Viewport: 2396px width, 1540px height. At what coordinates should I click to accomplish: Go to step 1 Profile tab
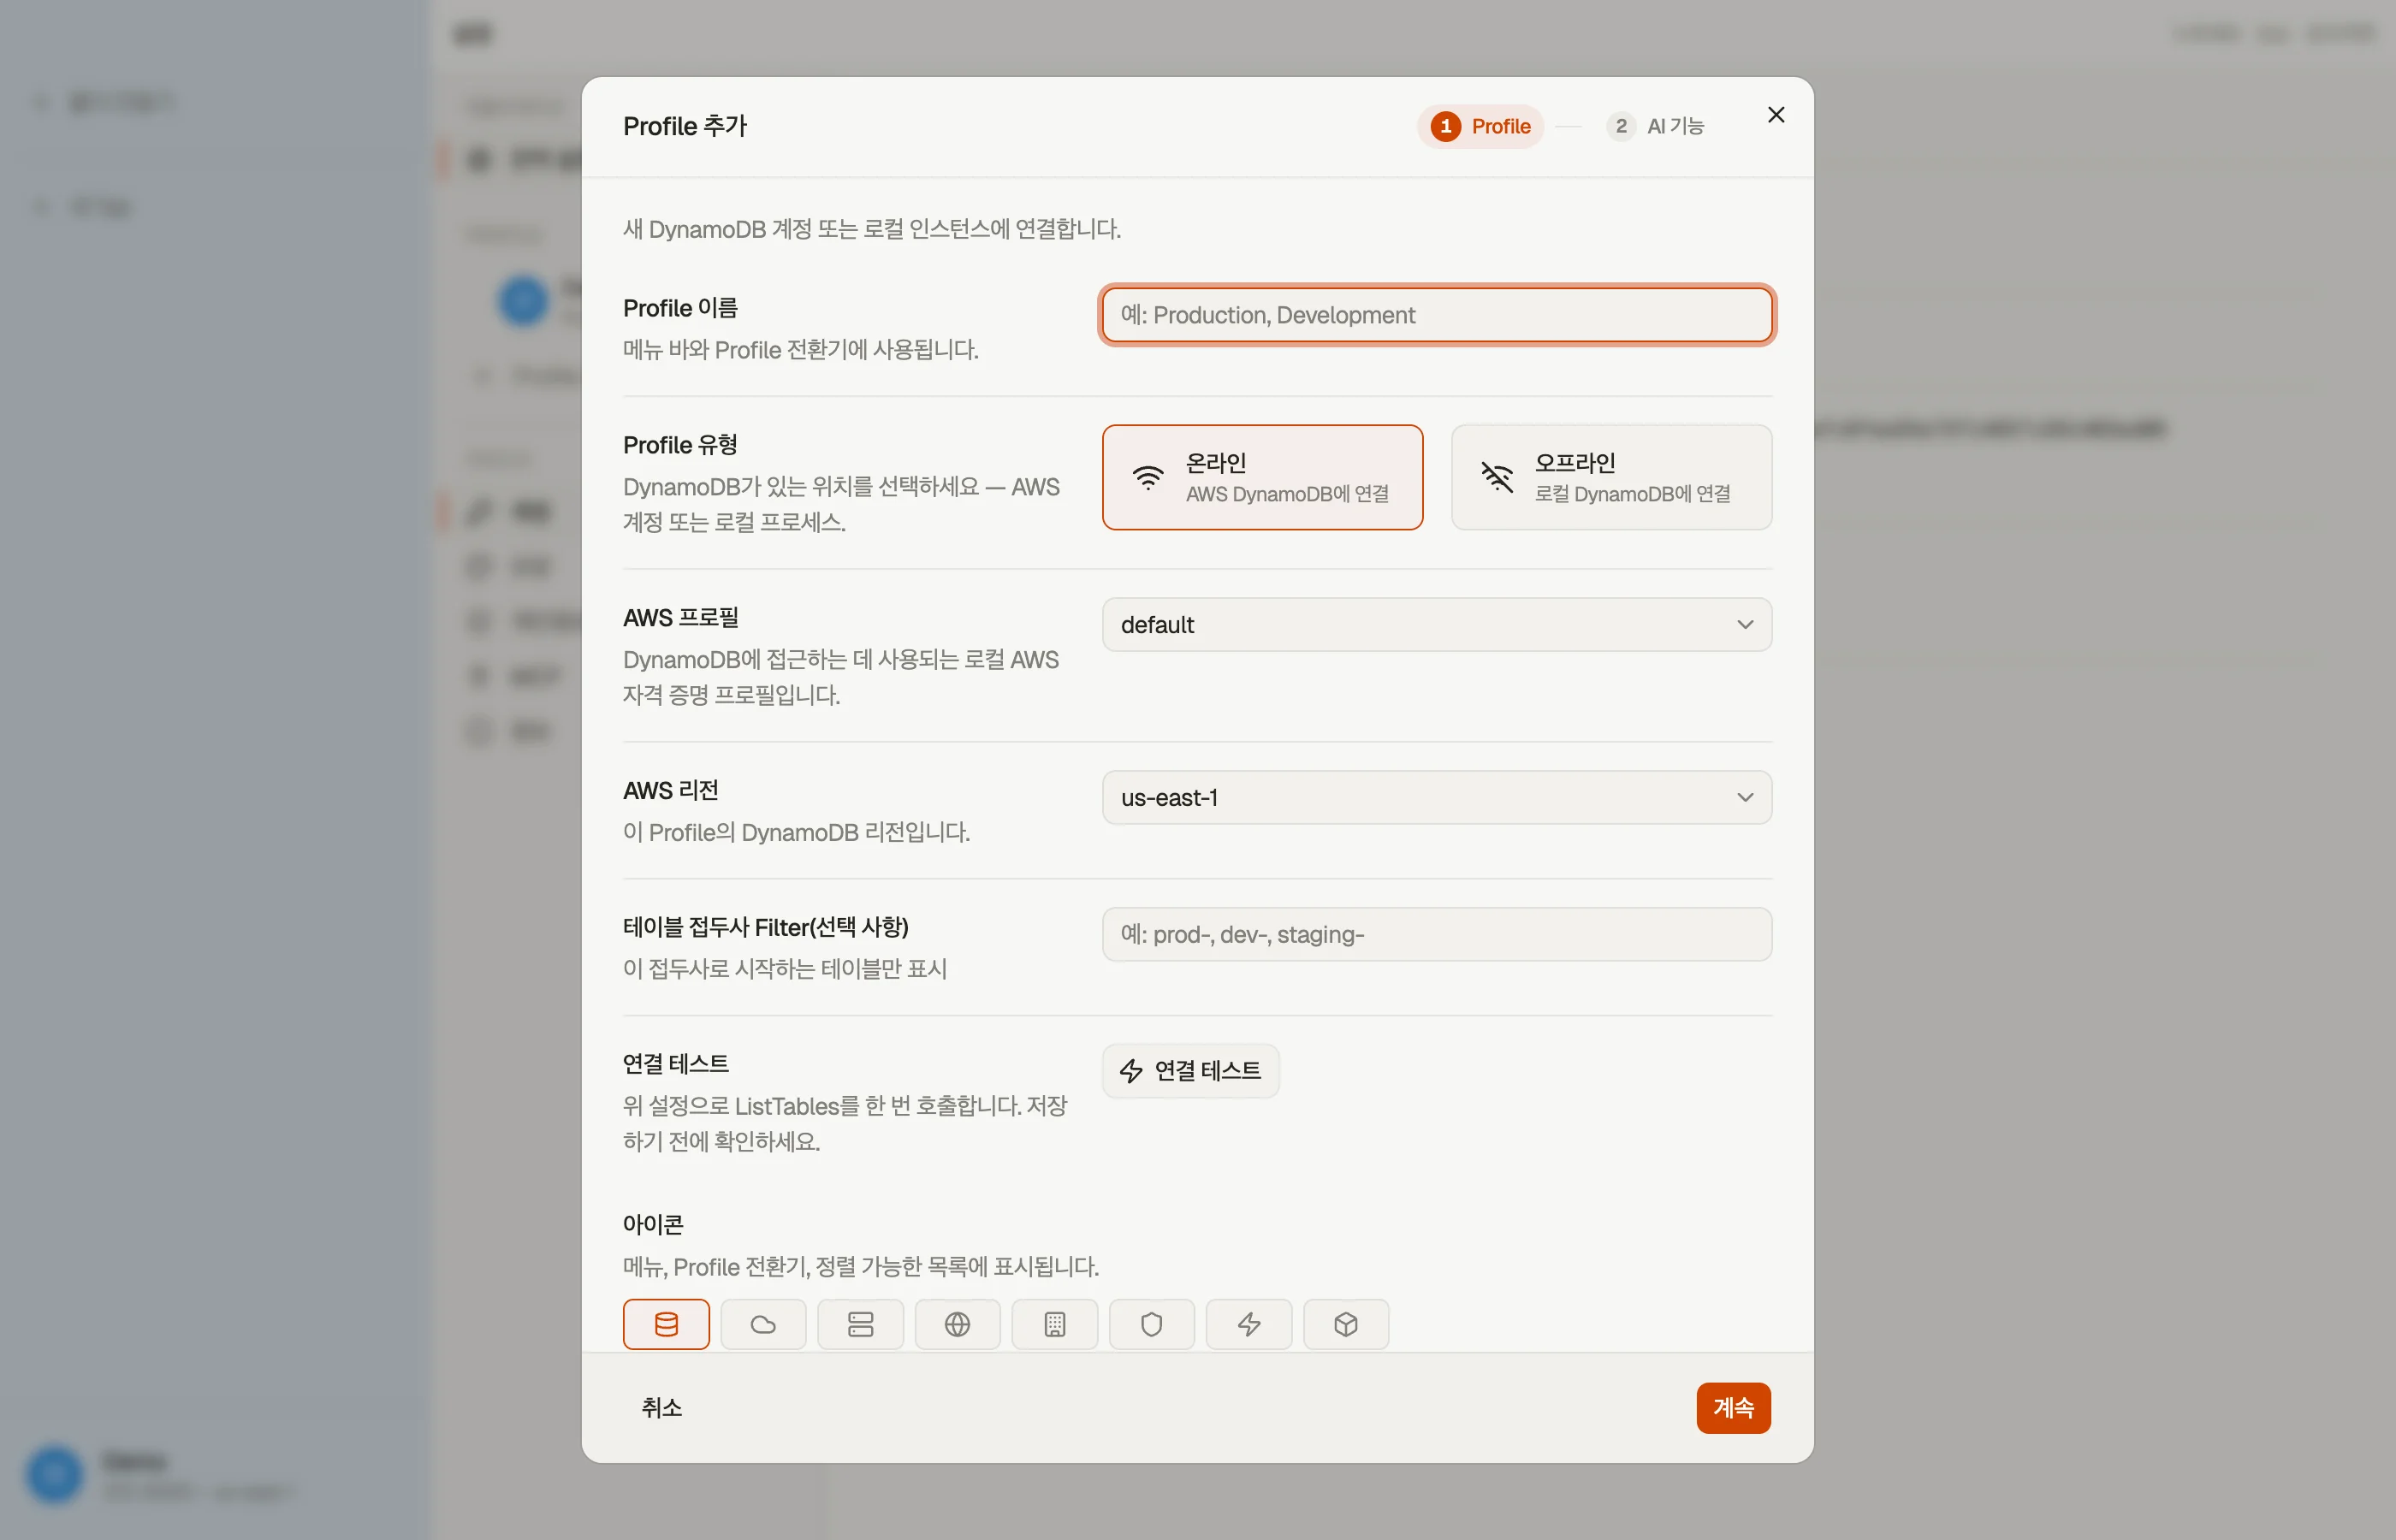coord(1480,126)
